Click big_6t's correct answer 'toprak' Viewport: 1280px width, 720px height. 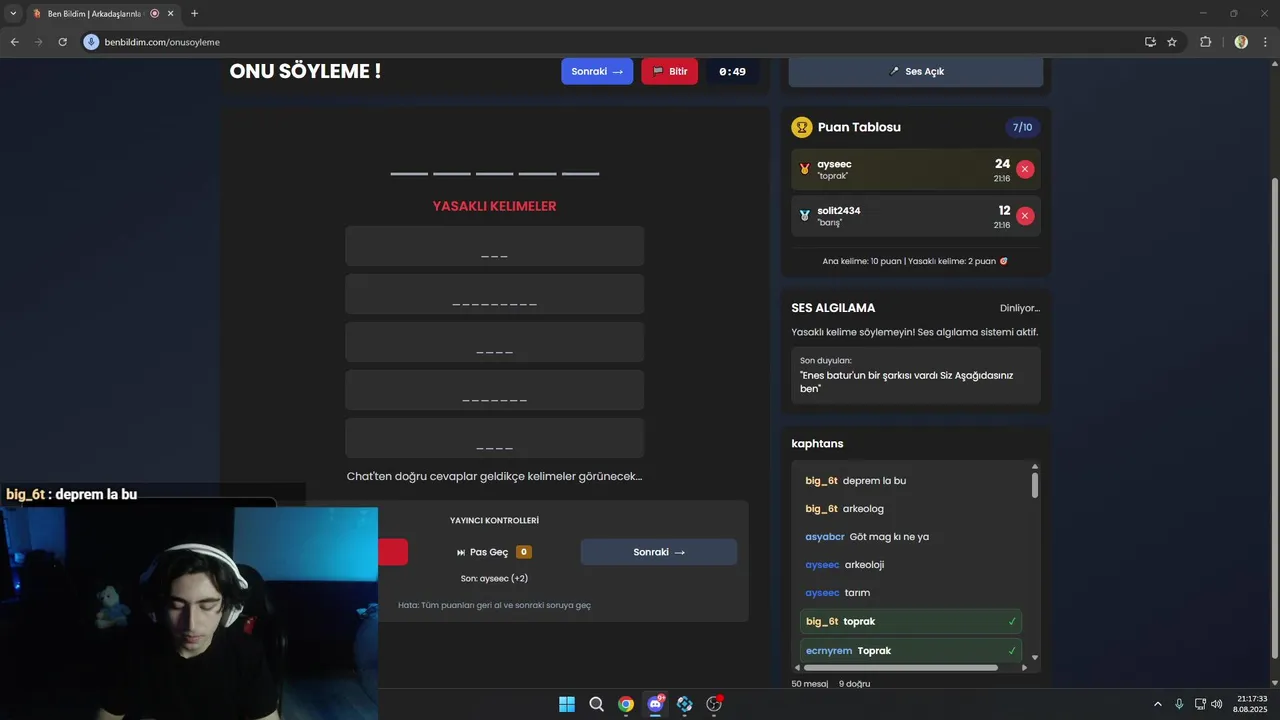[911, 621]
